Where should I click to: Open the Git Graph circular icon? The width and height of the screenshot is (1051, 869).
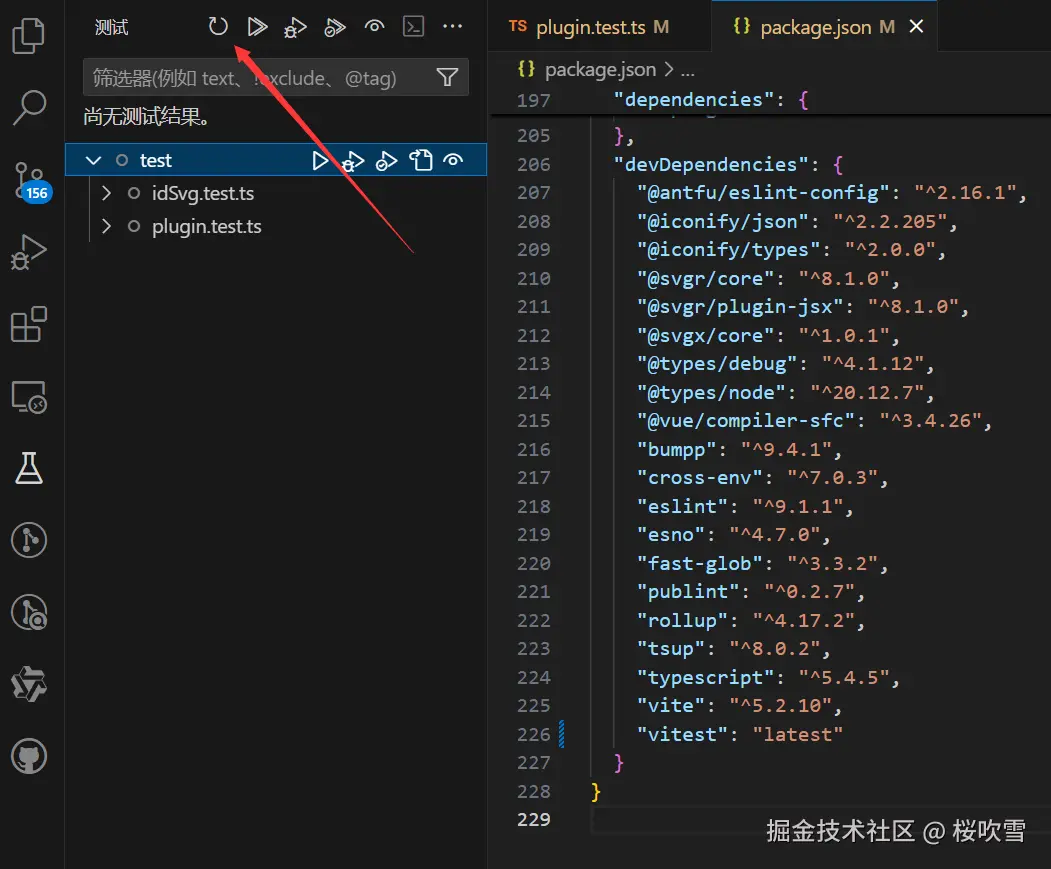(x=29, y=540)
